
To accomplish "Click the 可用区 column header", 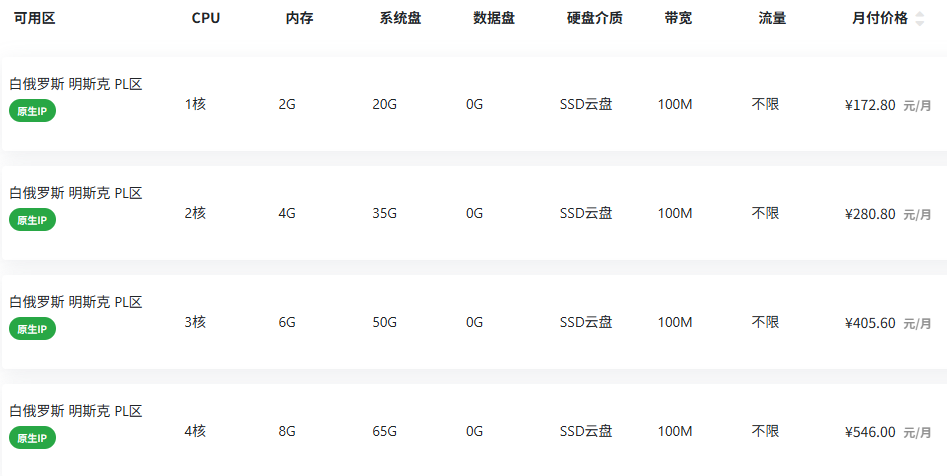I will tap(34, 18).
